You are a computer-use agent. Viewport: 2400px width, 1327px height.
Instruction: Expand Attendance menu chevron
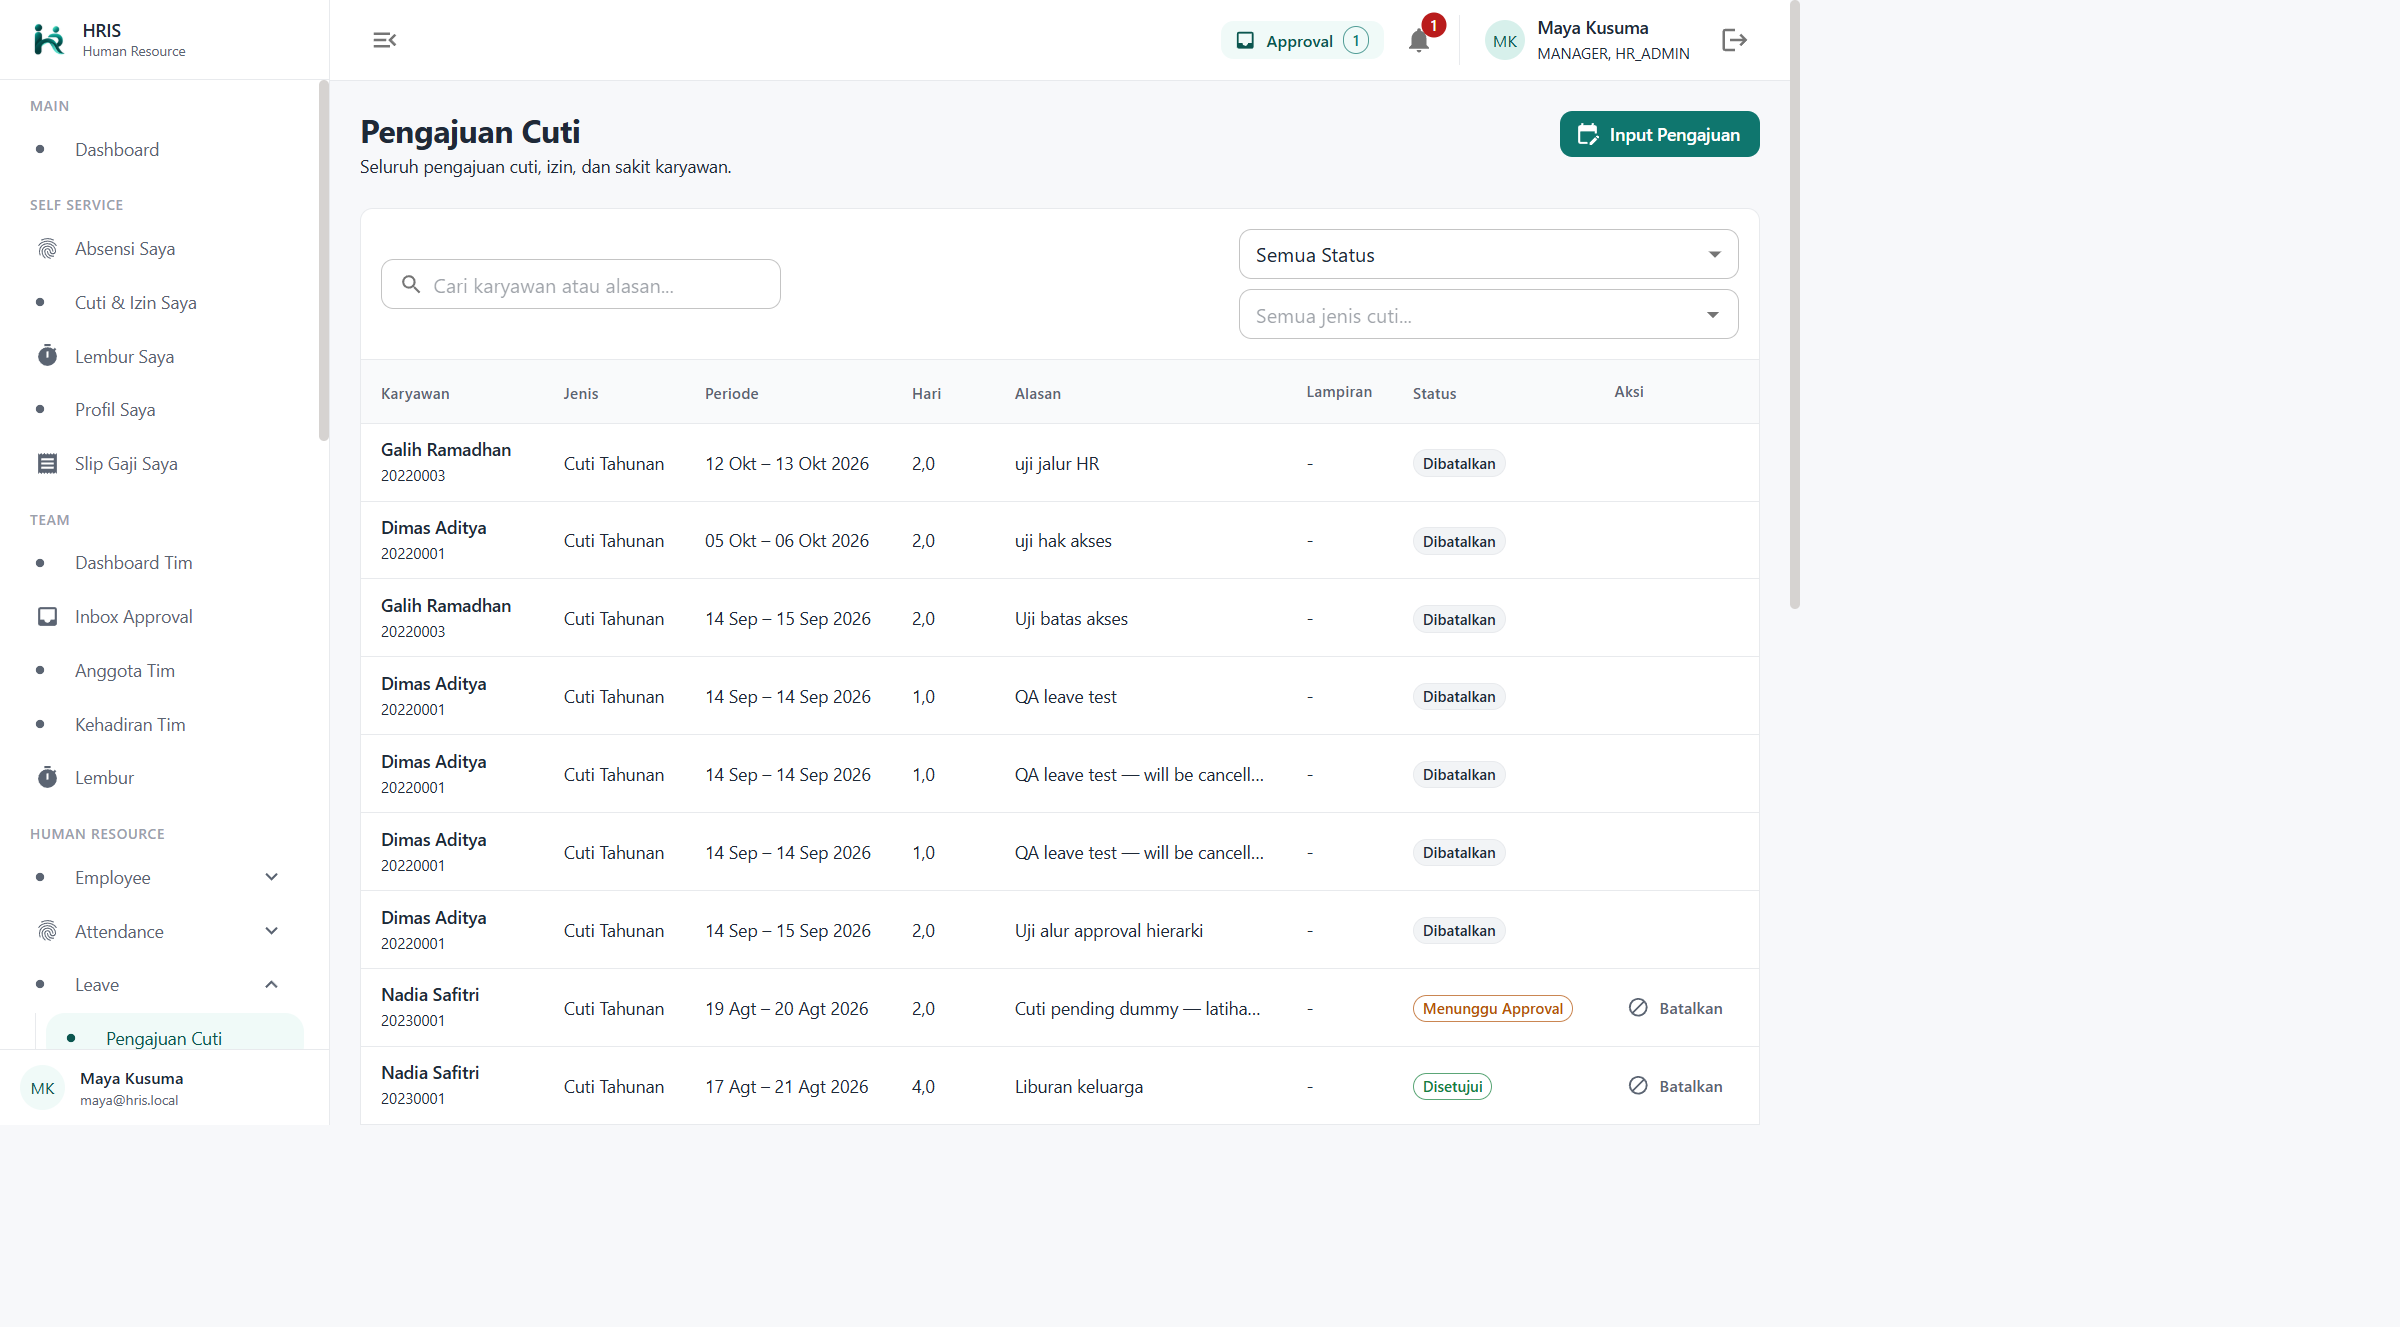pos(271,931)
